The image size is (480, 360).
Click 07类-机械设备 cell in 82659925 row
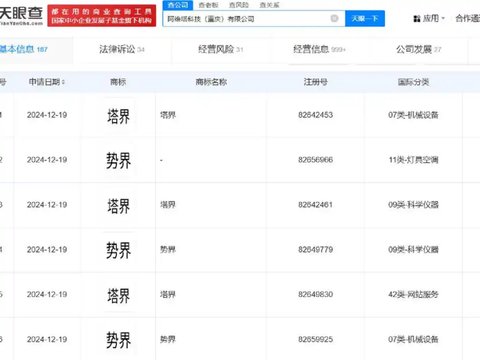click(413, 339)
